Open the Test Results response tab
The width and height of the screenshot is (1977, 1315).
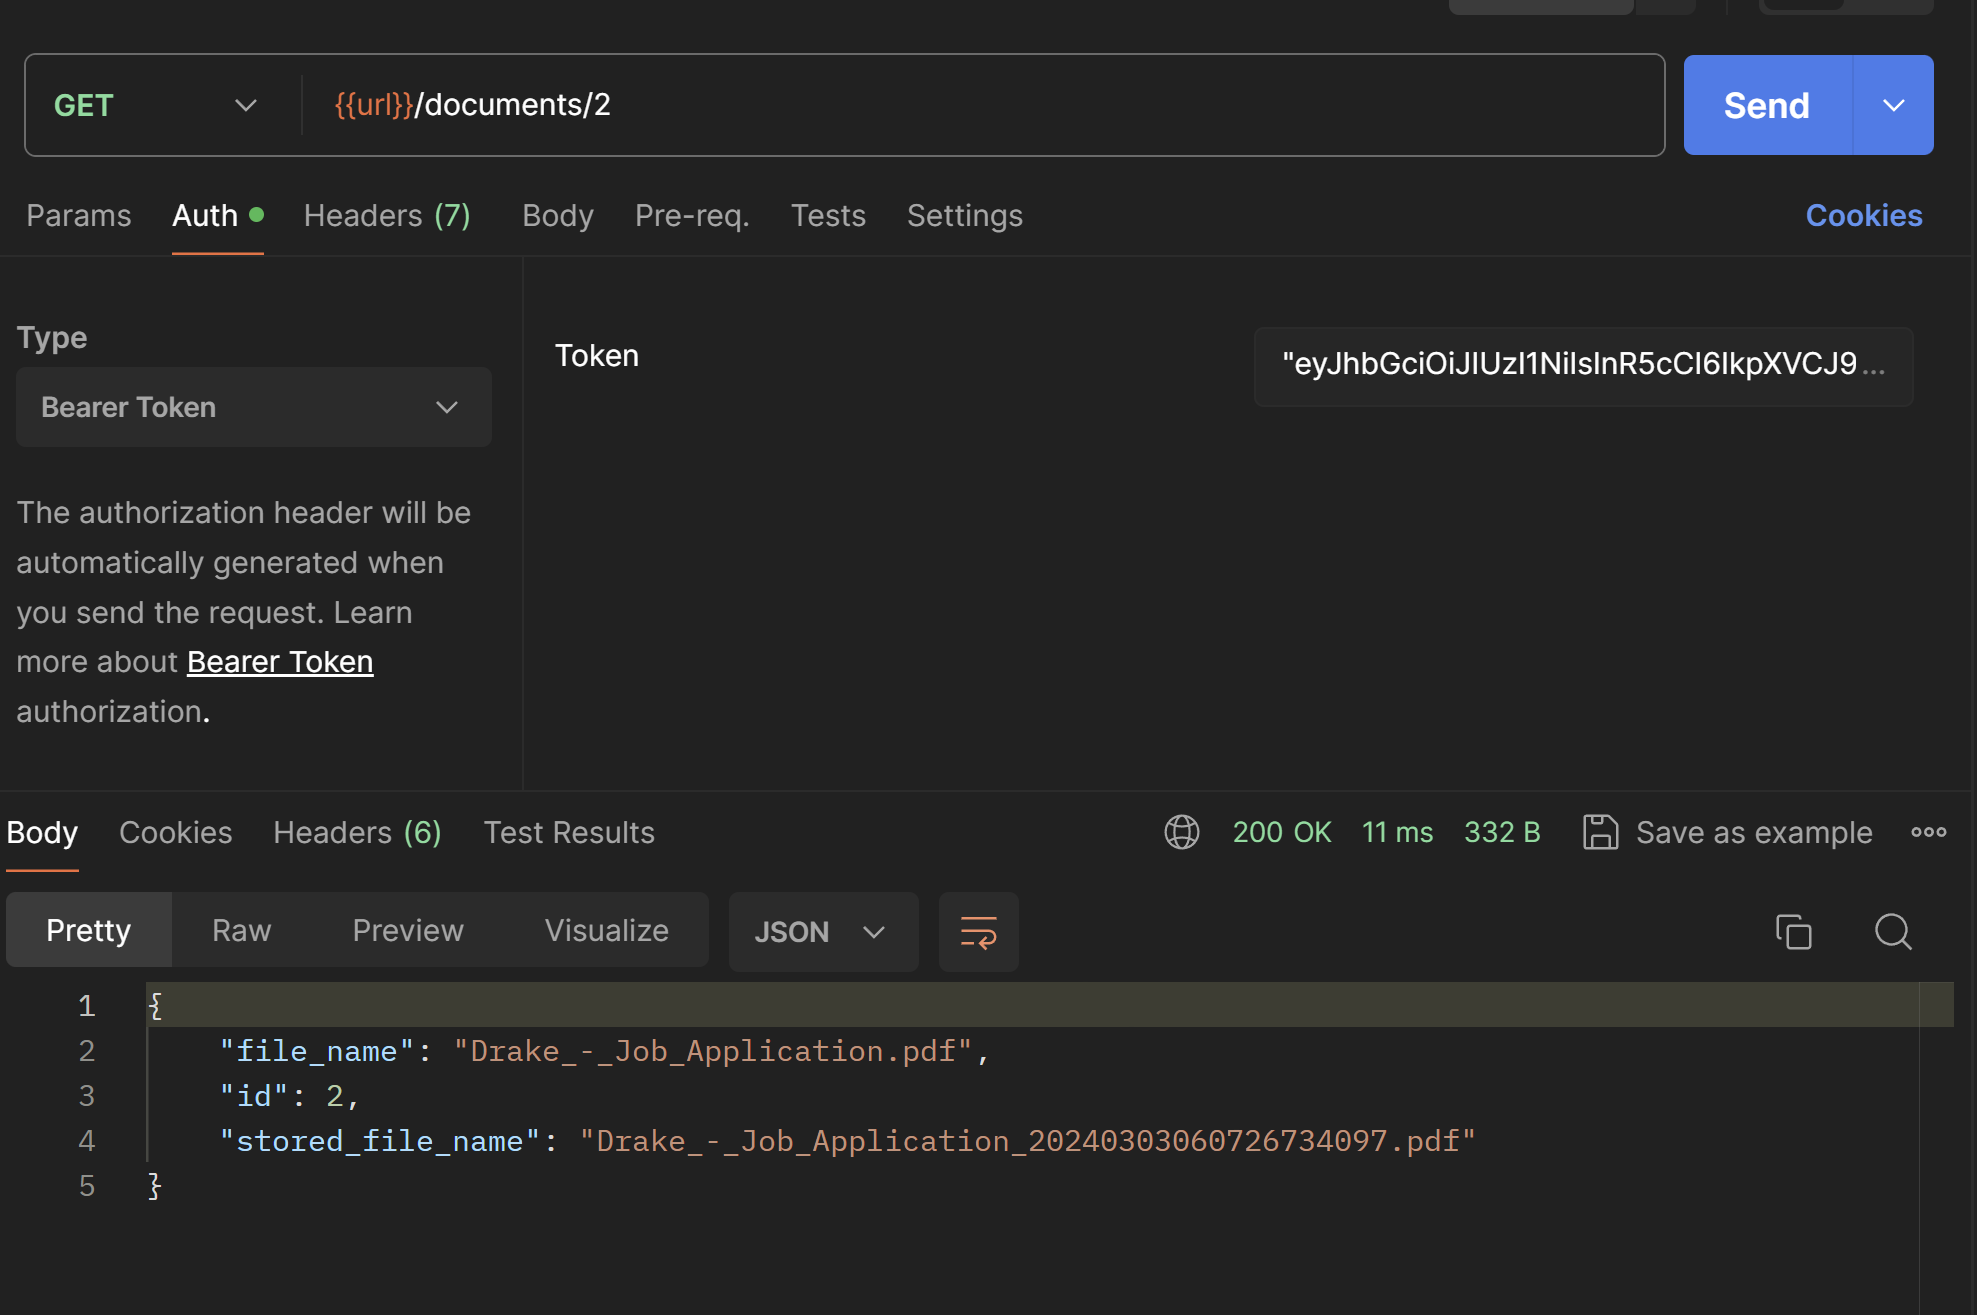tap(568, 832)
